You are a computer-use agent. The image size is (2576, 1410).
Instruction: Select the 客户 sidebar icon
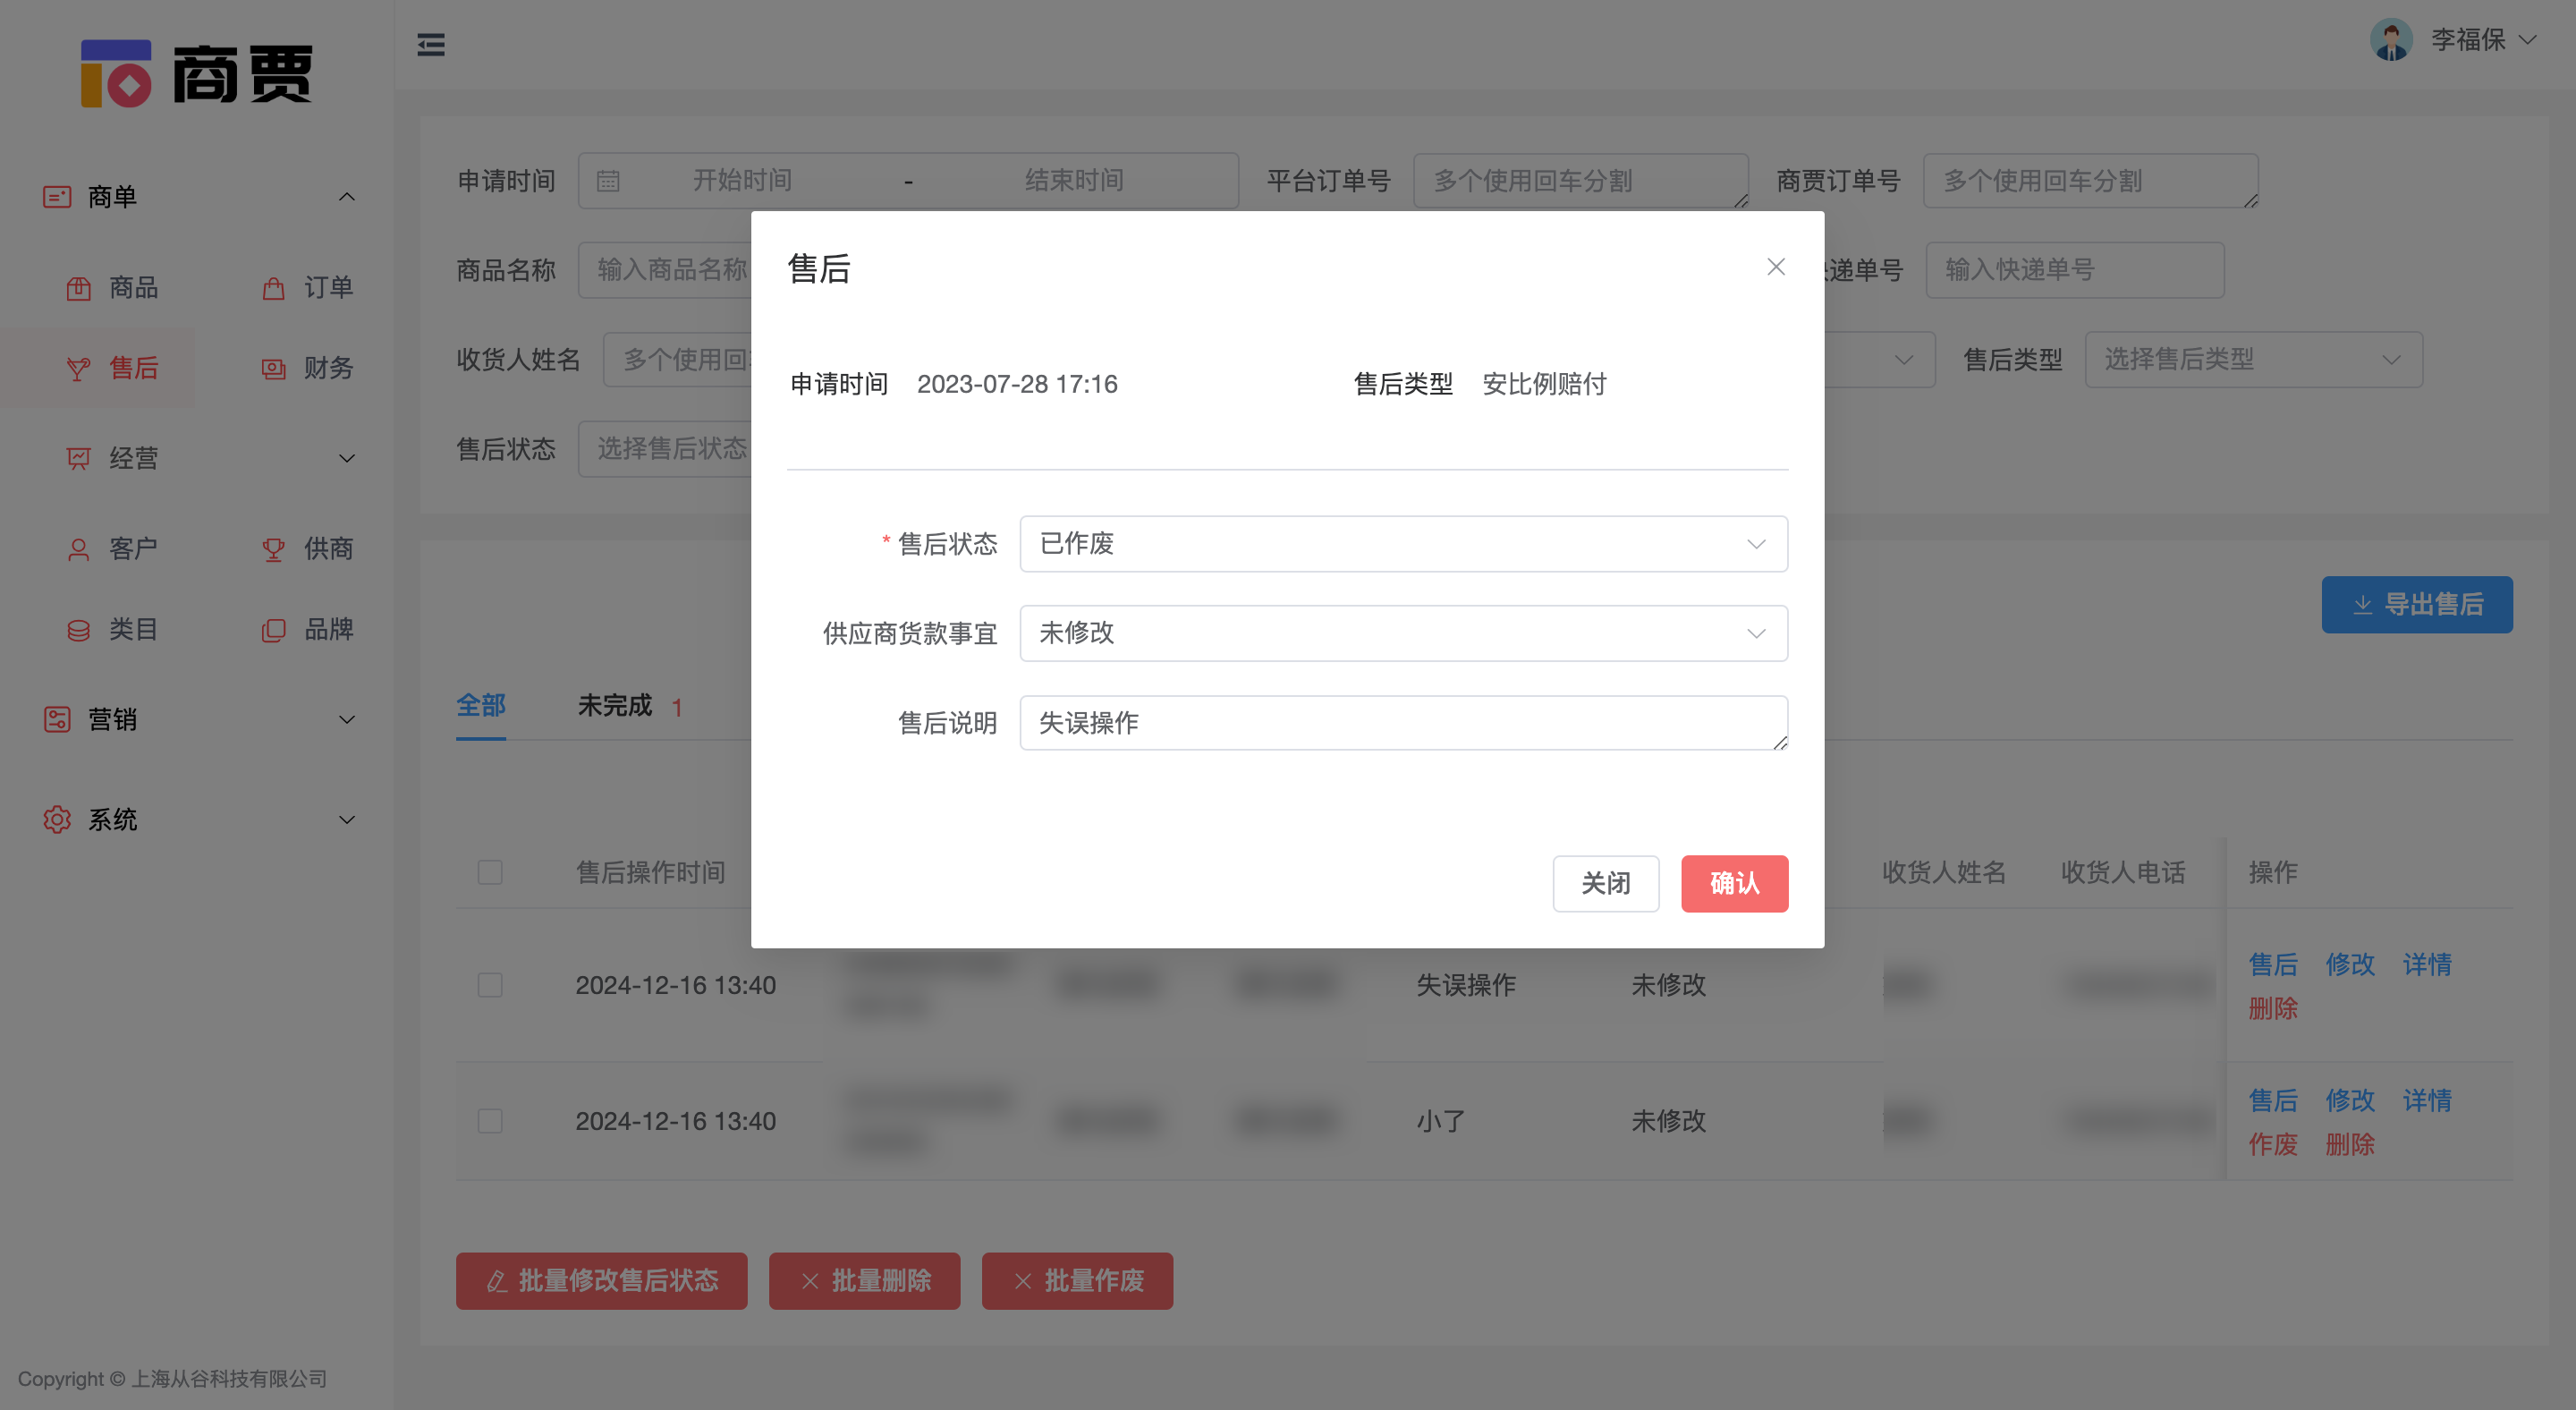(79, 548)
